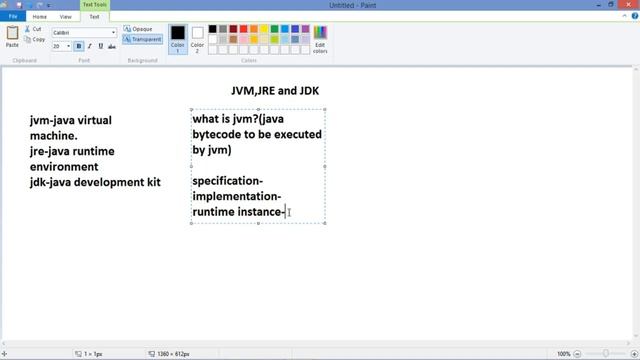Click the Text Tools contextual tab header

(95, 5)
